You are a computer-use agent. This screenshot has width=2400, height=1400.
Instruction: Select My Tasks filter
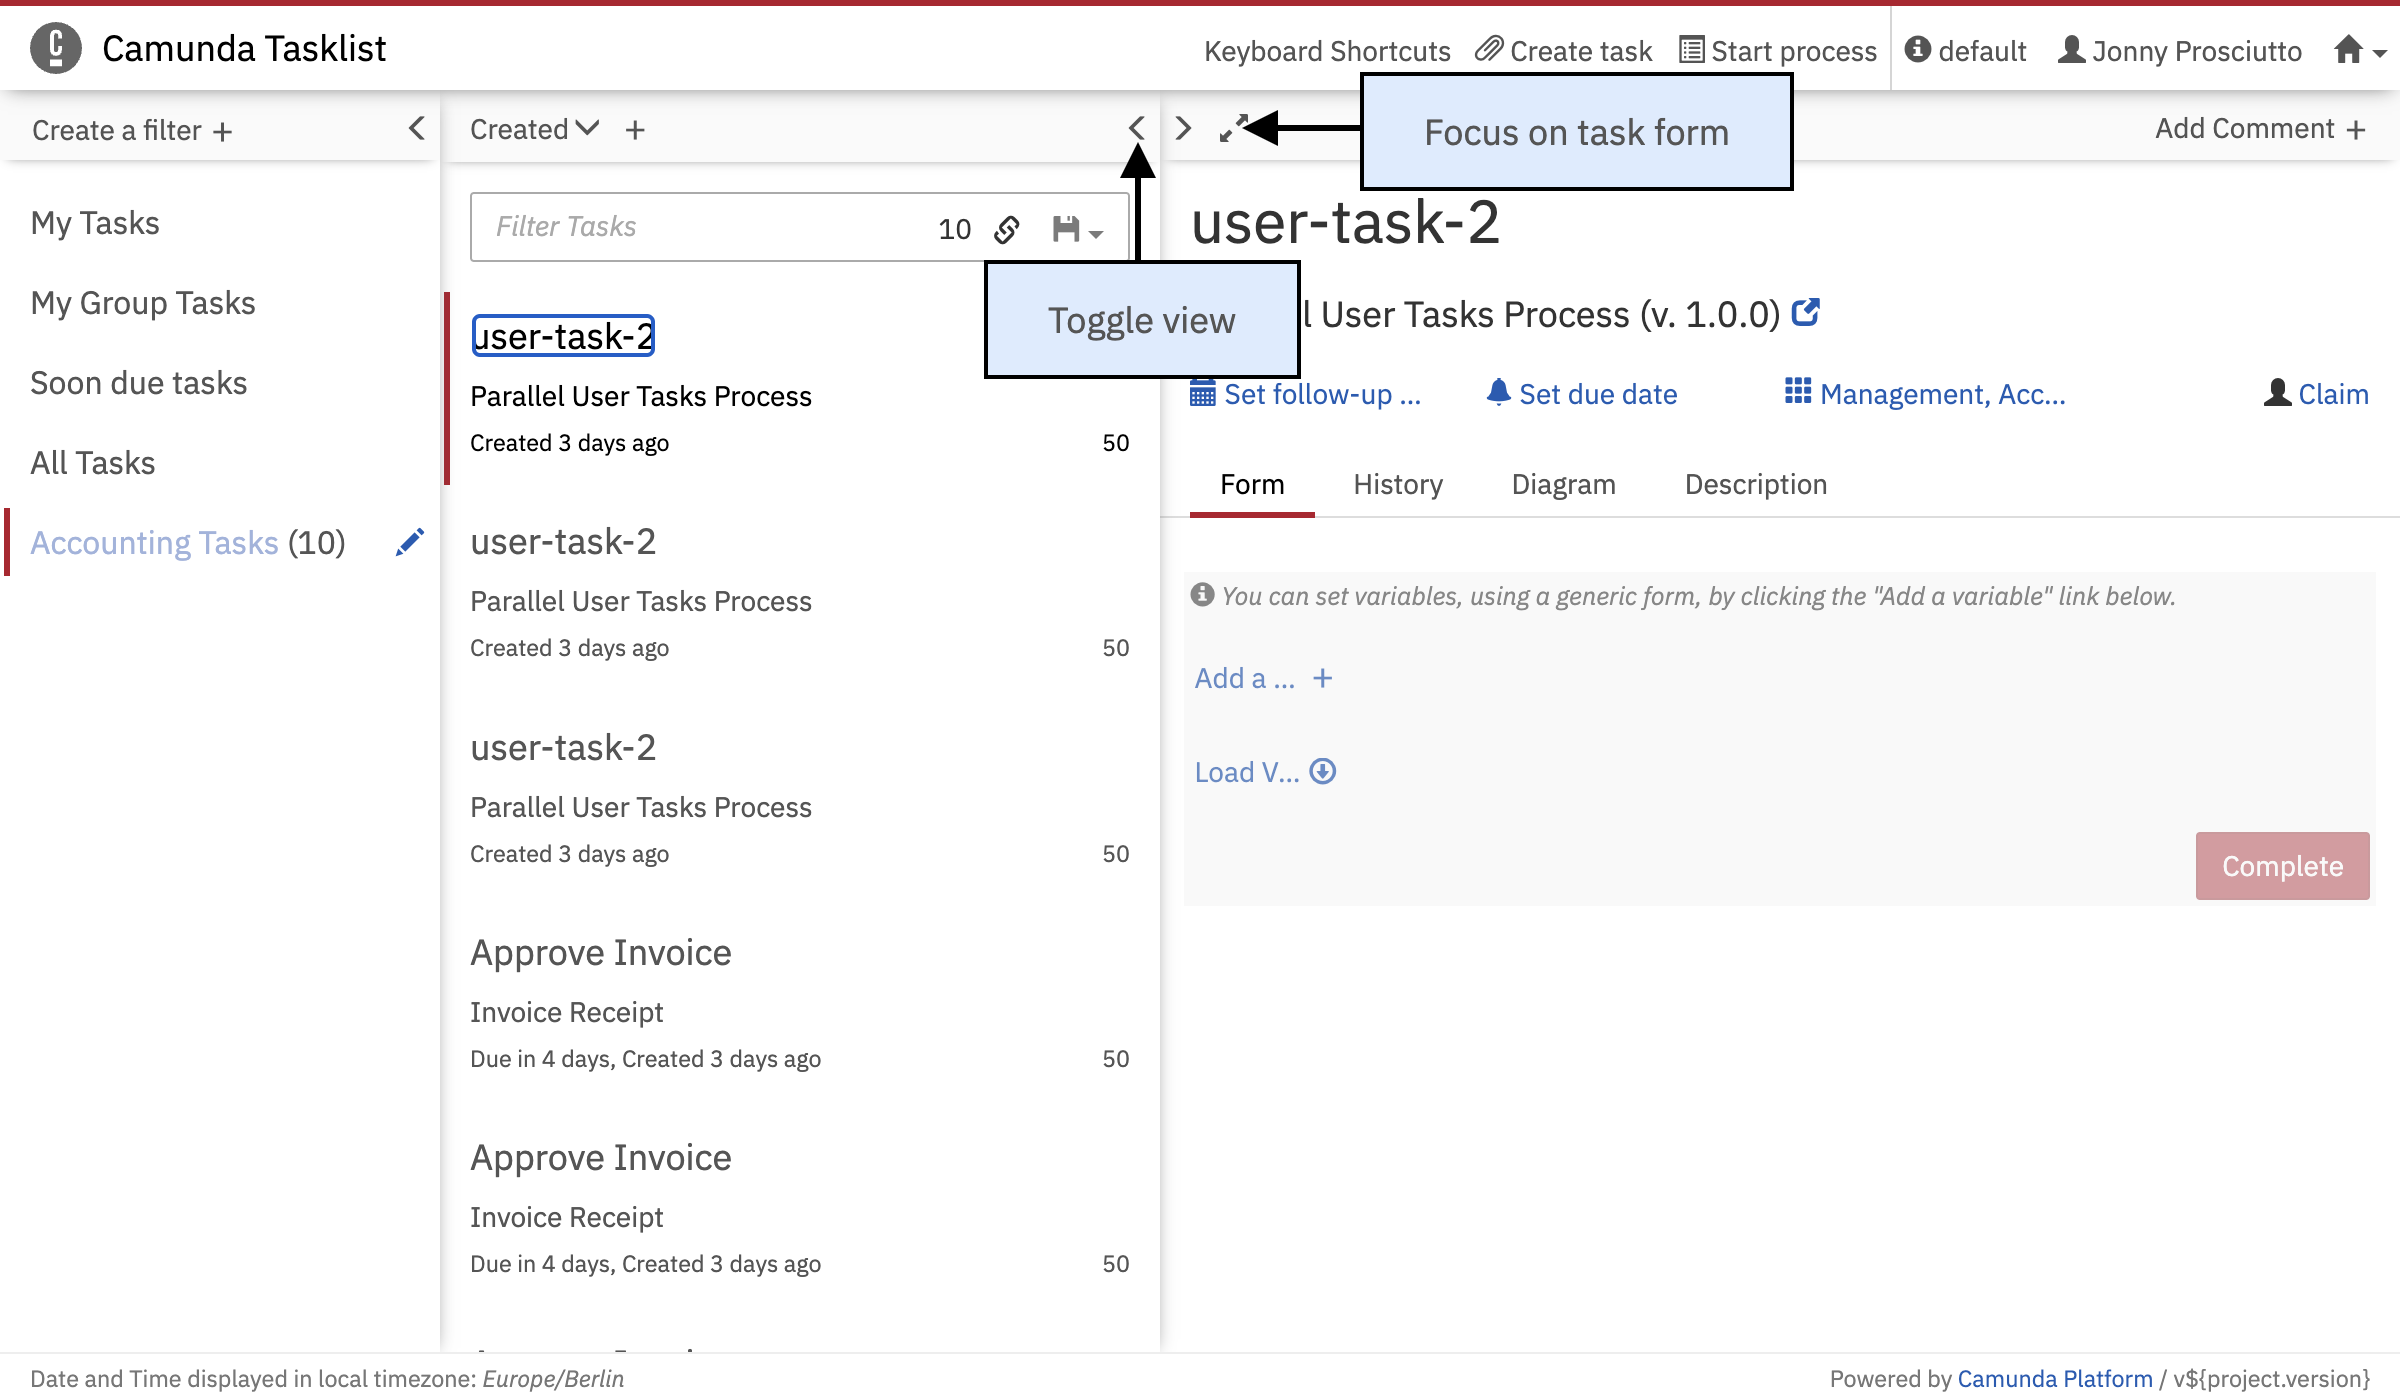(x=95, y=223)
